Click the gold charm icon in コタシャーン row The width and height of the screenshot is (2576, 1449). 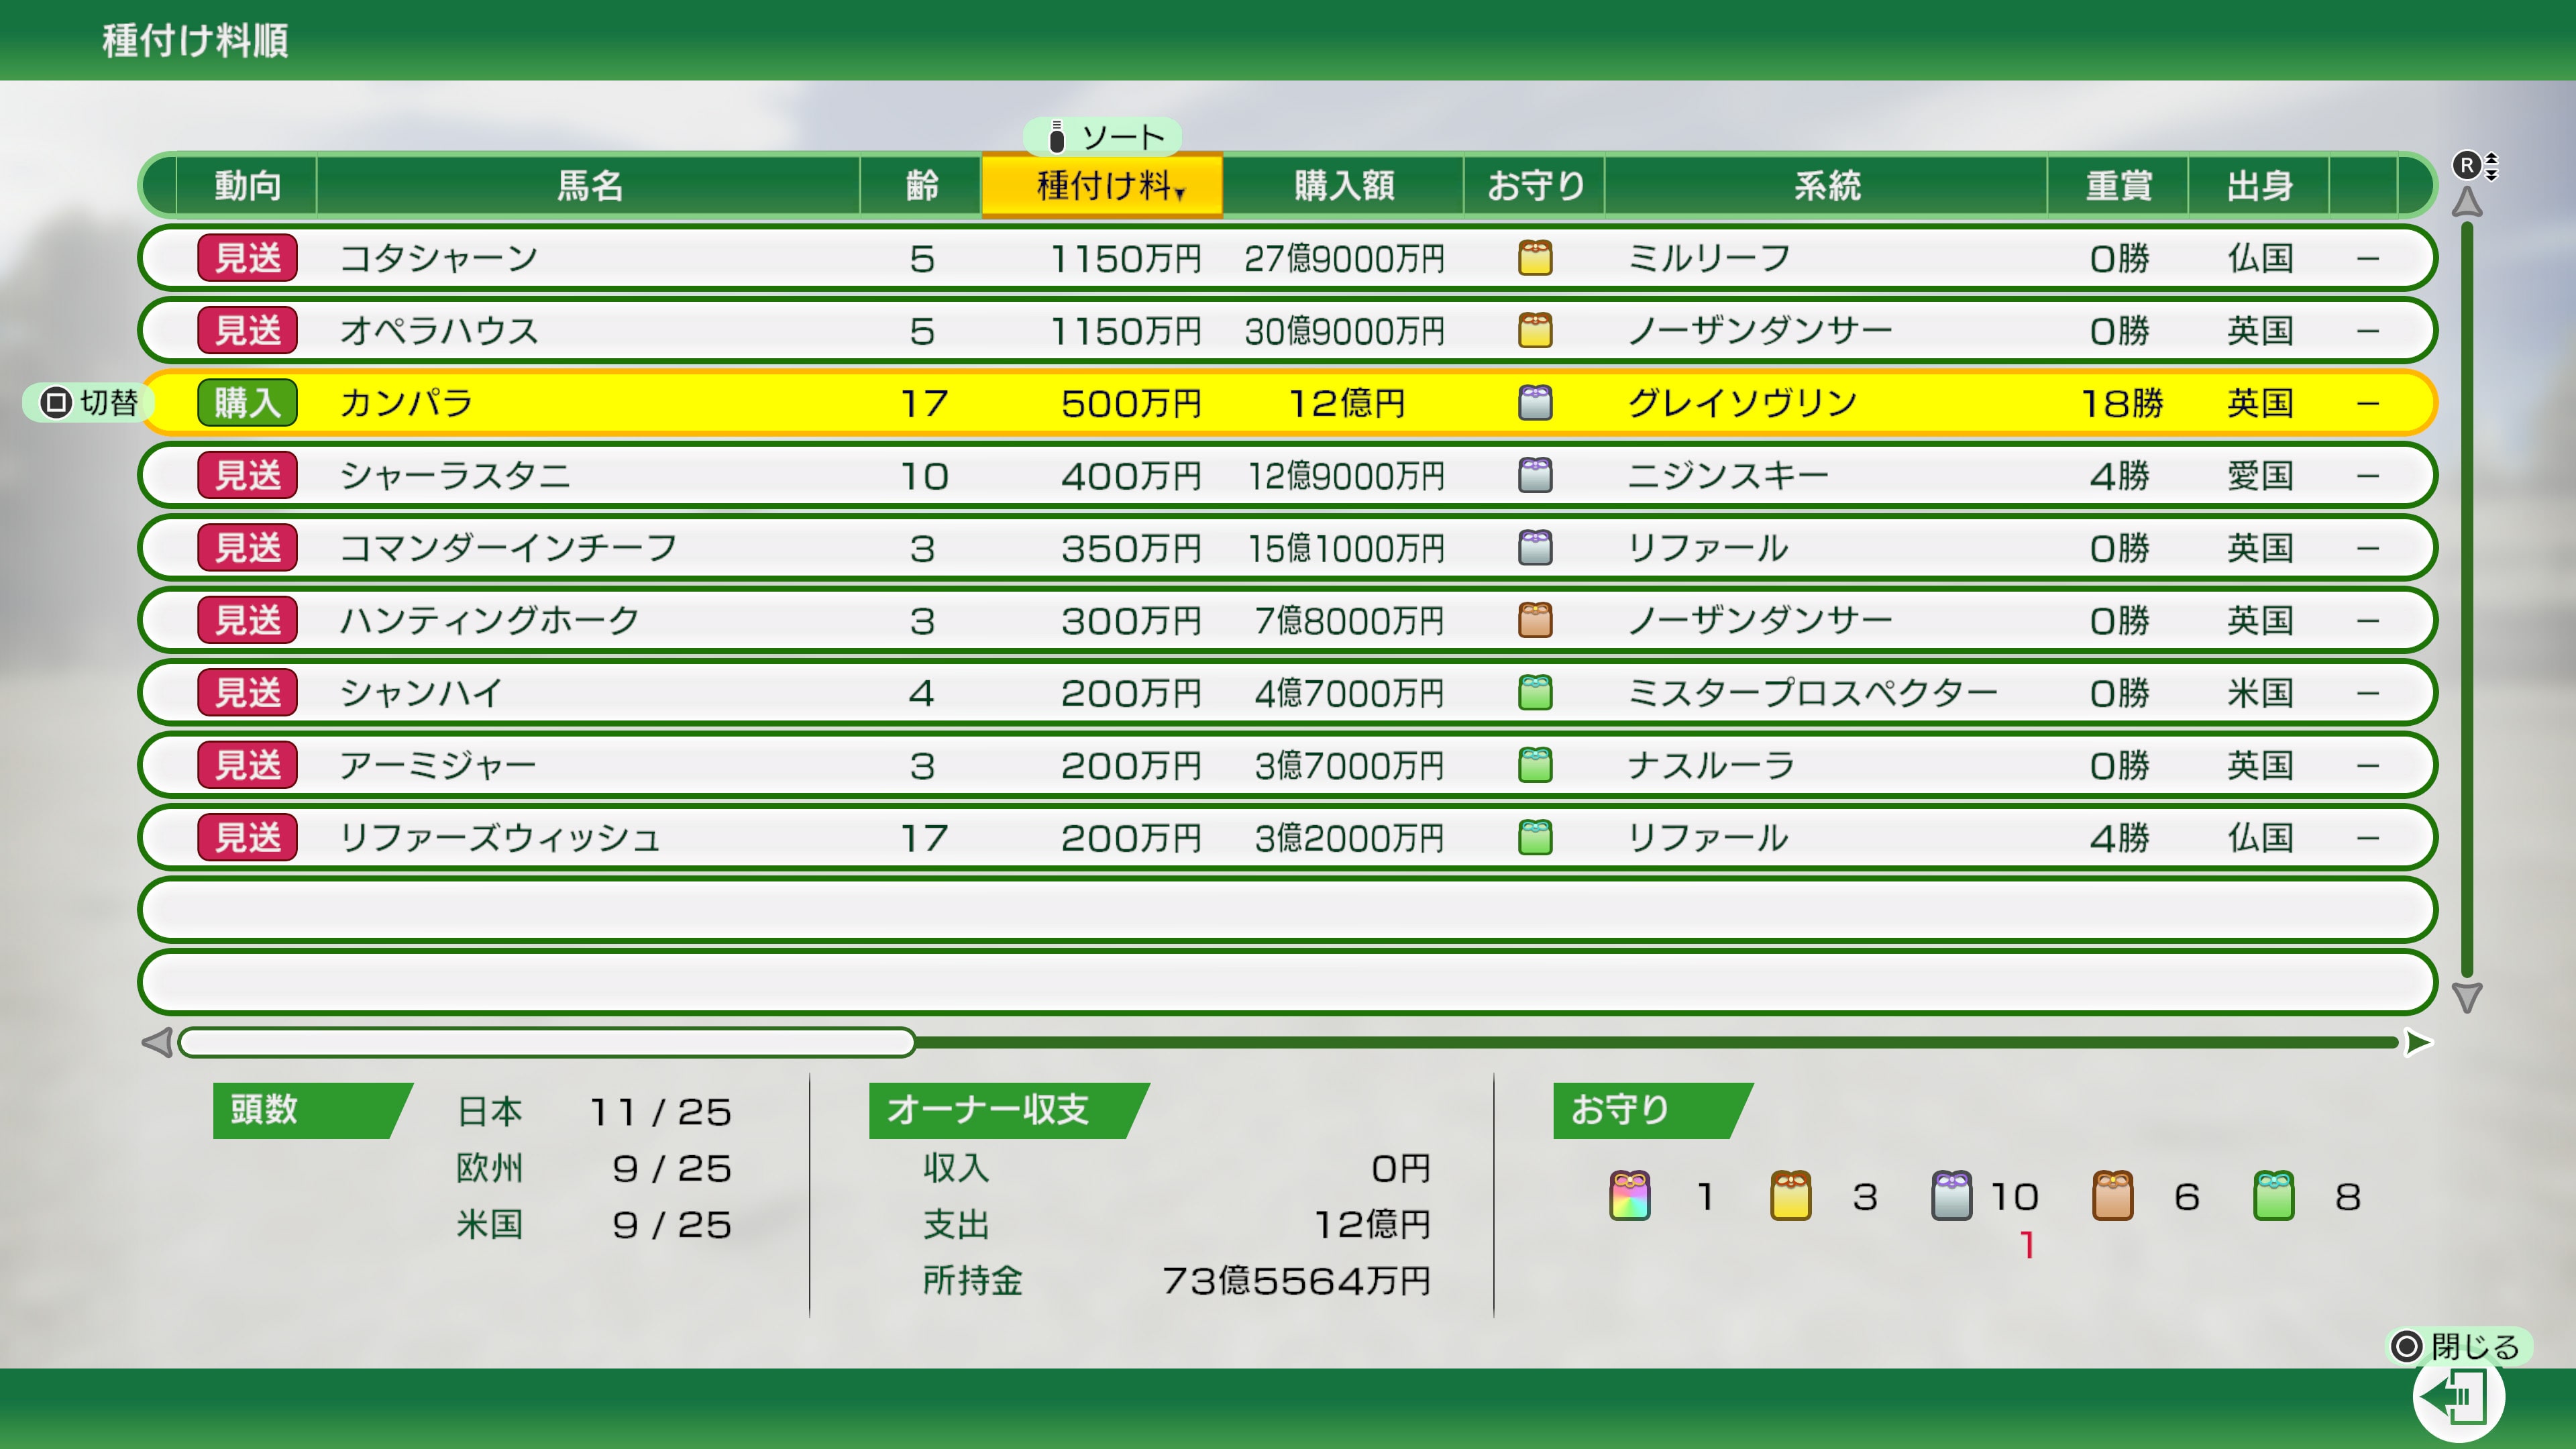[1535, 257]
